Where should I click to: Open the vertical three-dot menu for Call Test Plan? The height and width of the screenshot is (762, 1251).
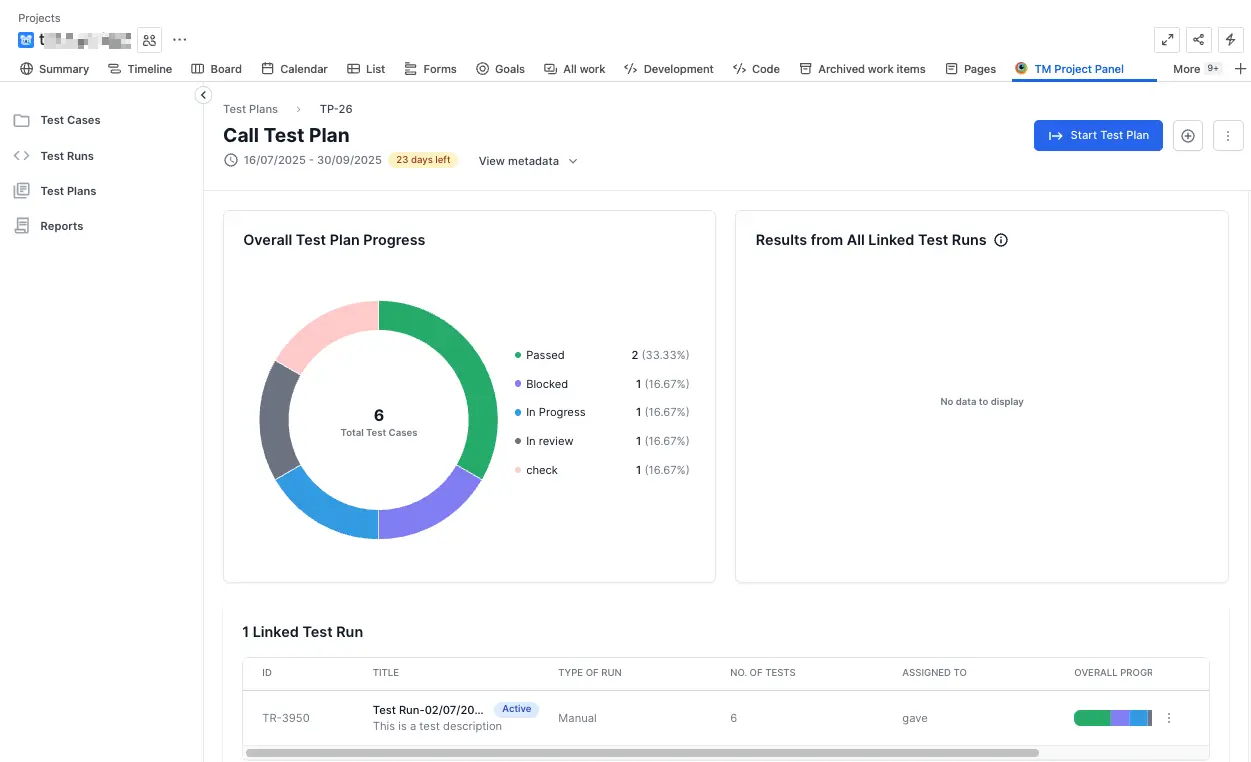1228,136
